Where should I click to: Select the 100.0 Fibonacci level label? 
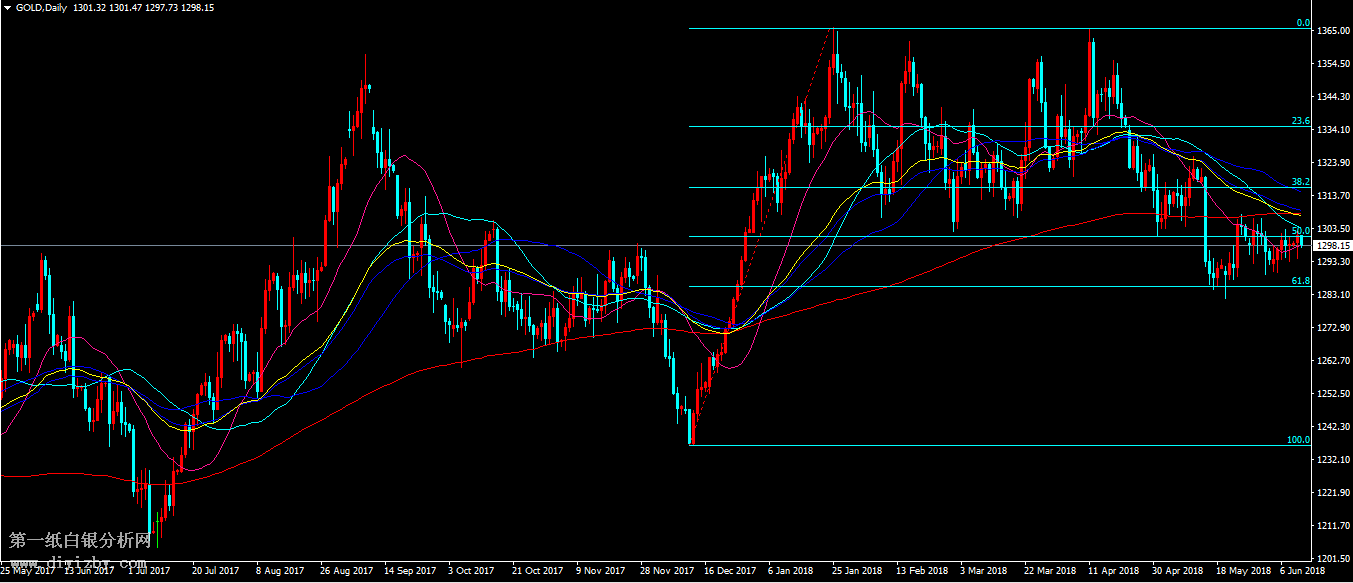(x=1298, y=440)
